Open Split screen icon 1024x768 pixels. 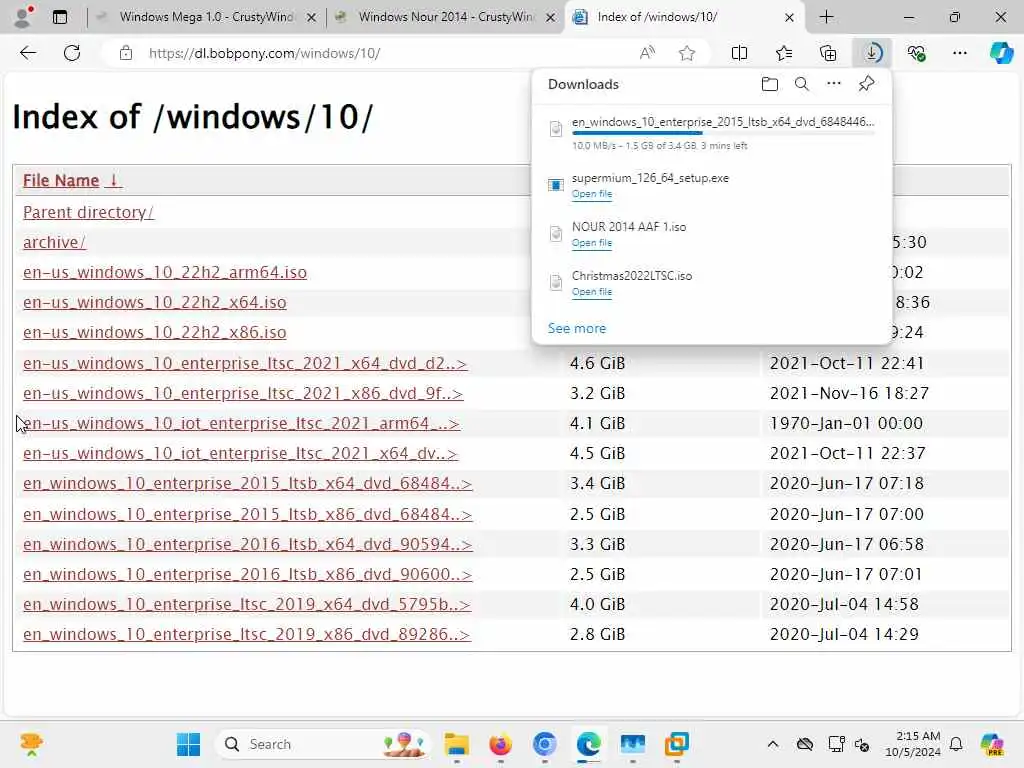(739, 53)
